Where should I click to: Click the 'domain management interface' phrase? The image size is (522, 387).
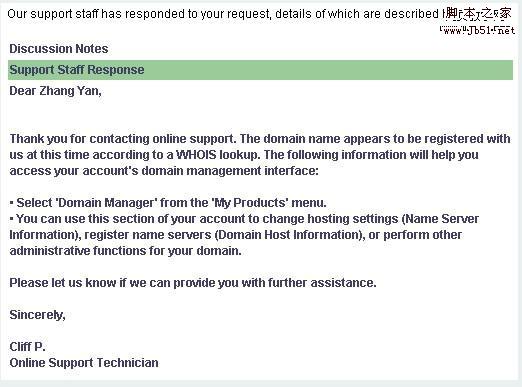(230, 171)
